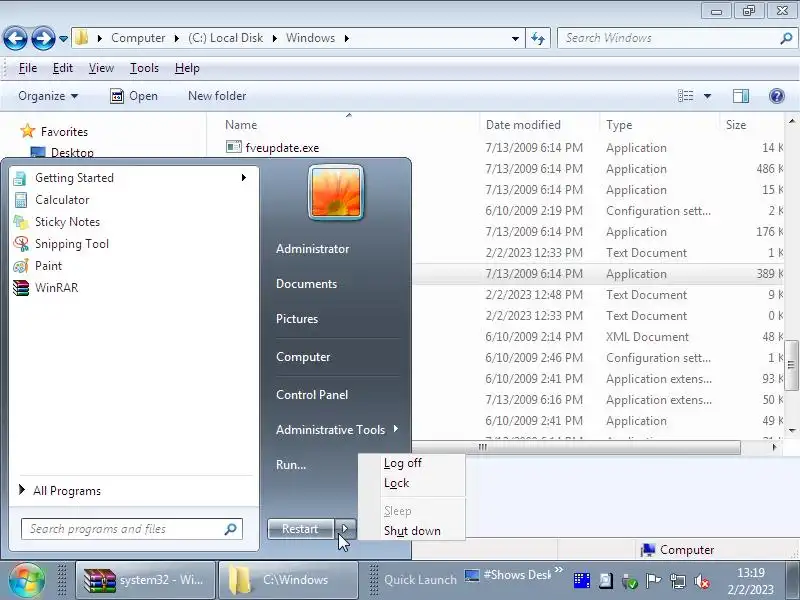Switch to system32 WinRAR taskbar window

tap(145, 580)
